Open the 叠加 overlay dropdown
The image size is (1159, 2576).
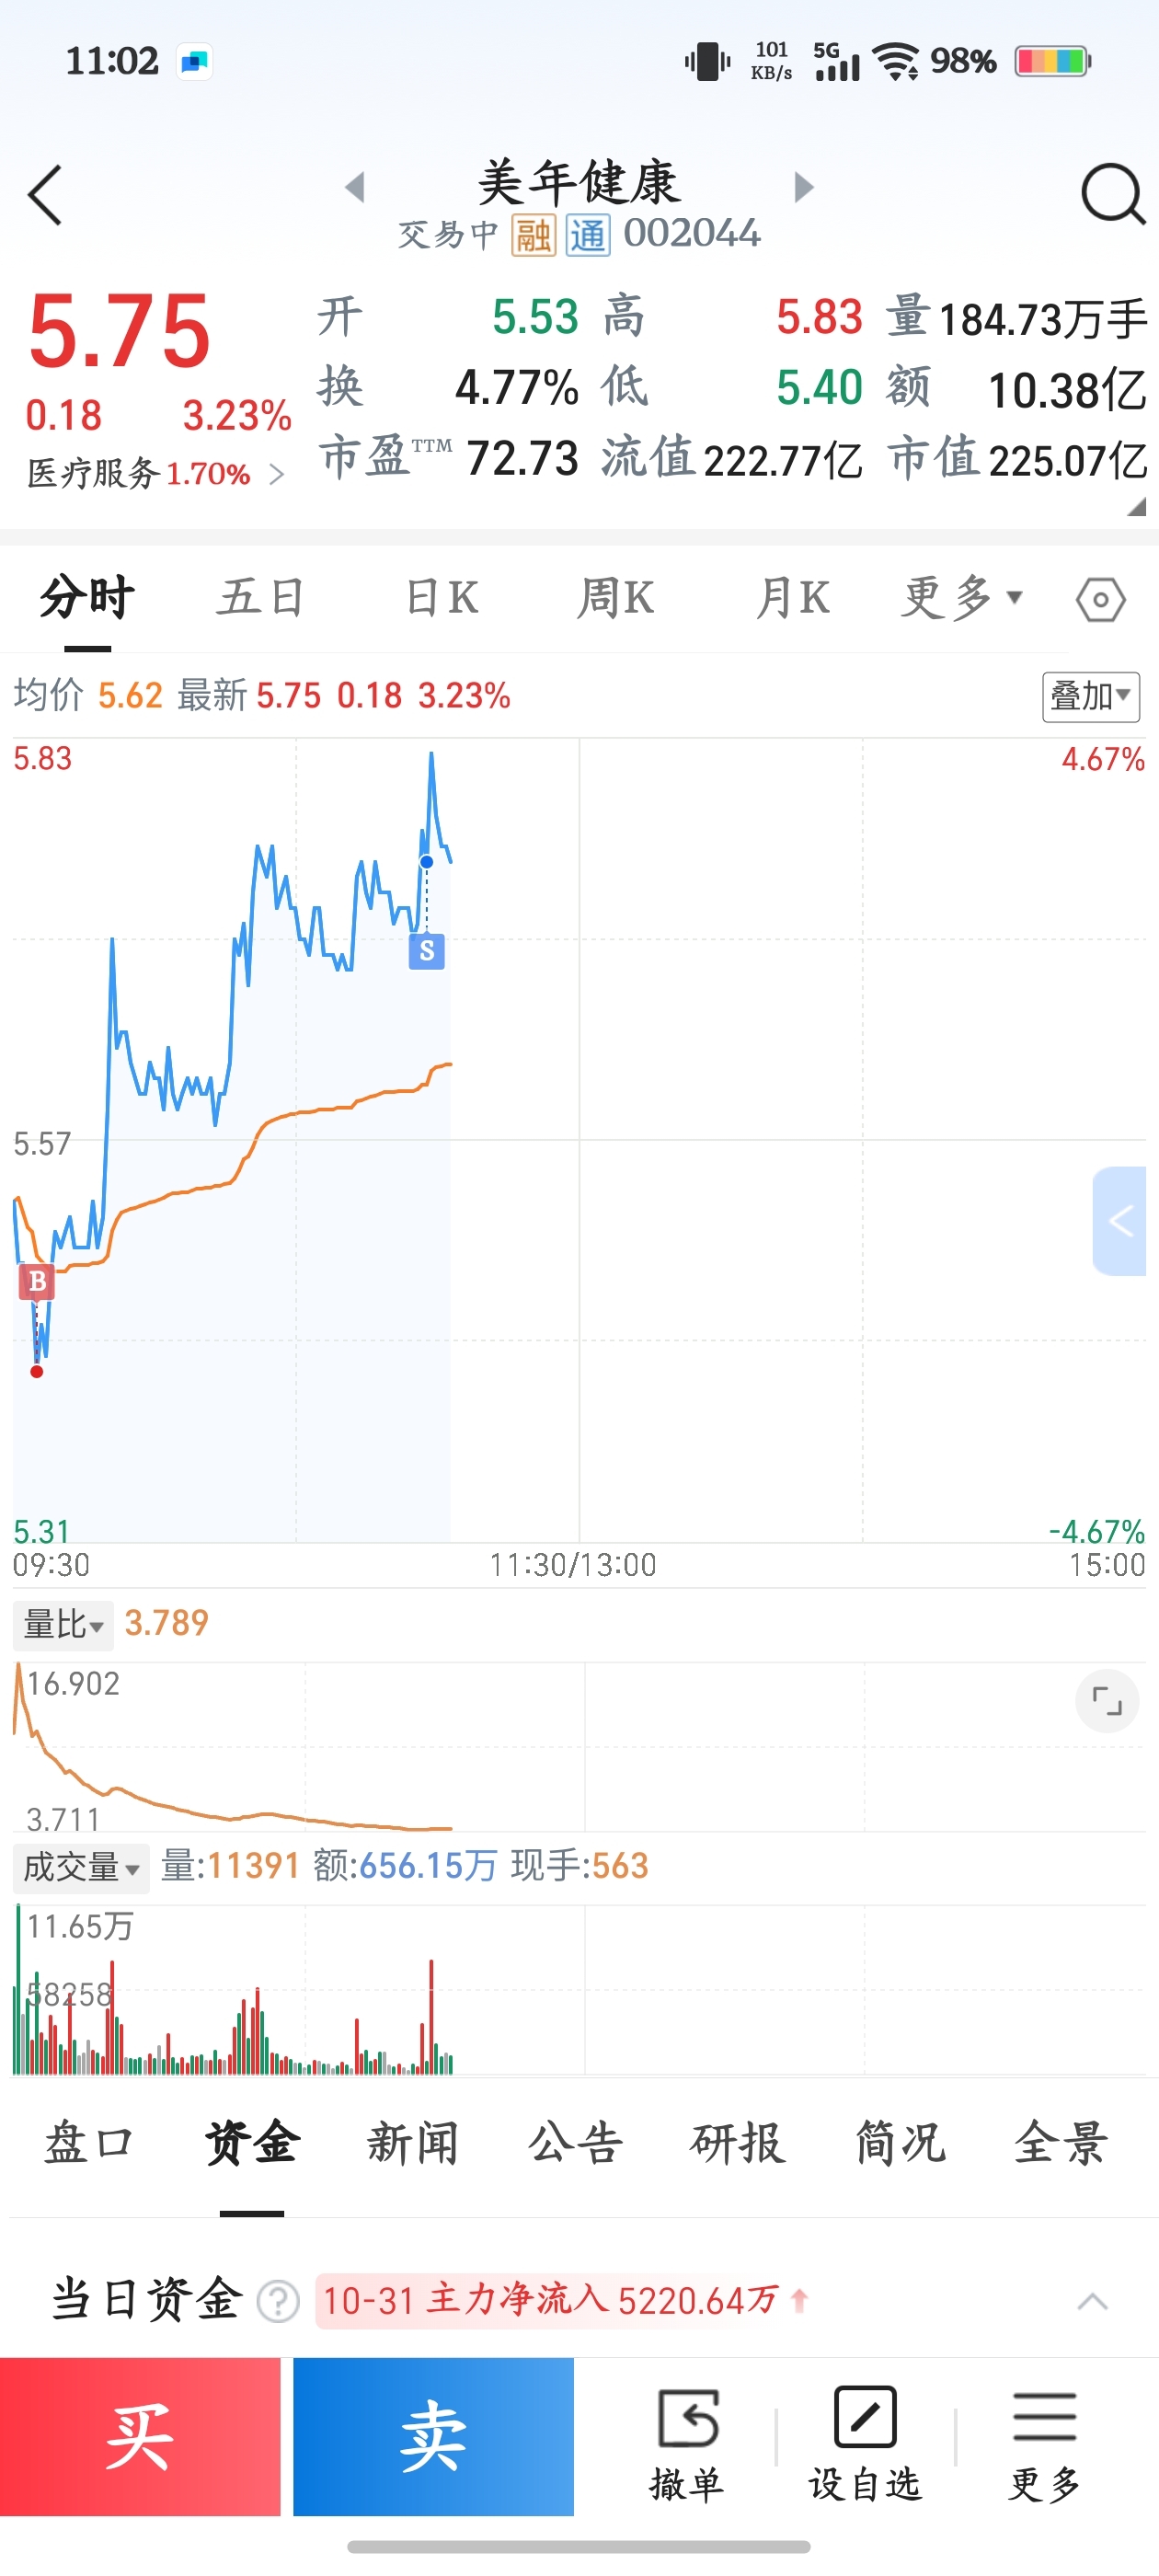click(x=1090, y=696)
